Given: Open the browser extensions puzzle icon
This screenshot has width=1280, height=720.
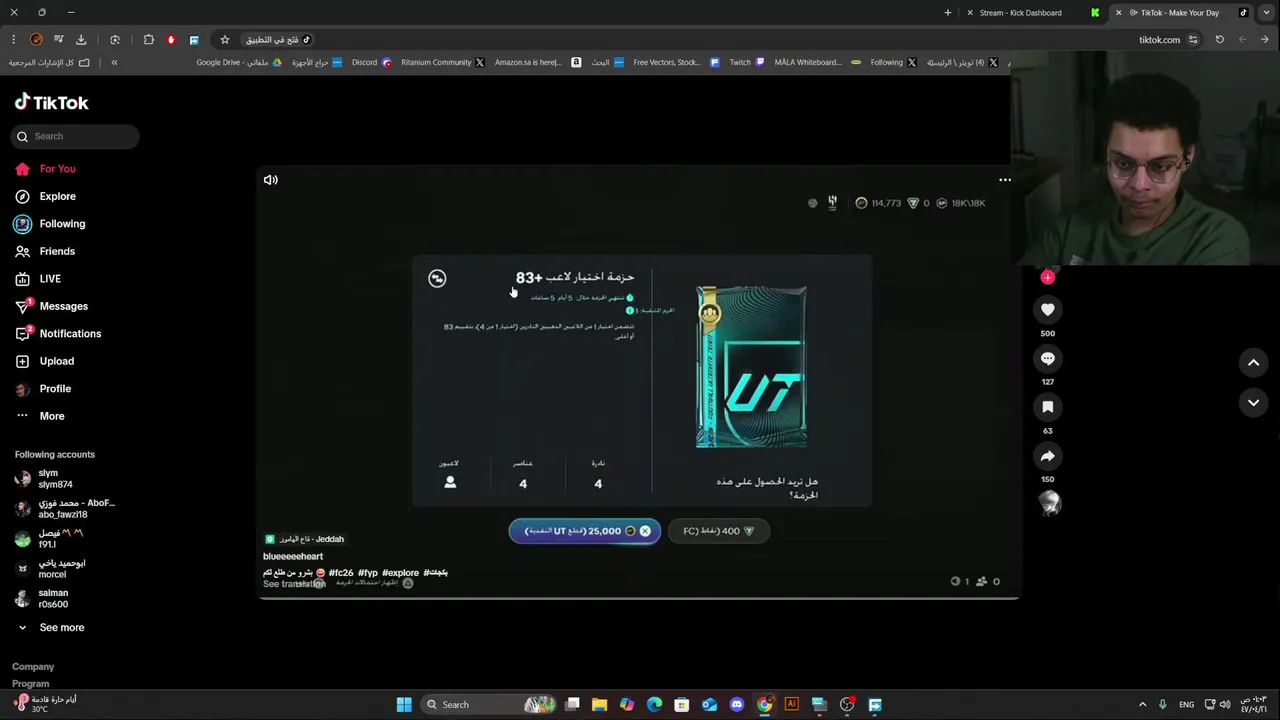Looking at the screenshot, I should (149, 40).
